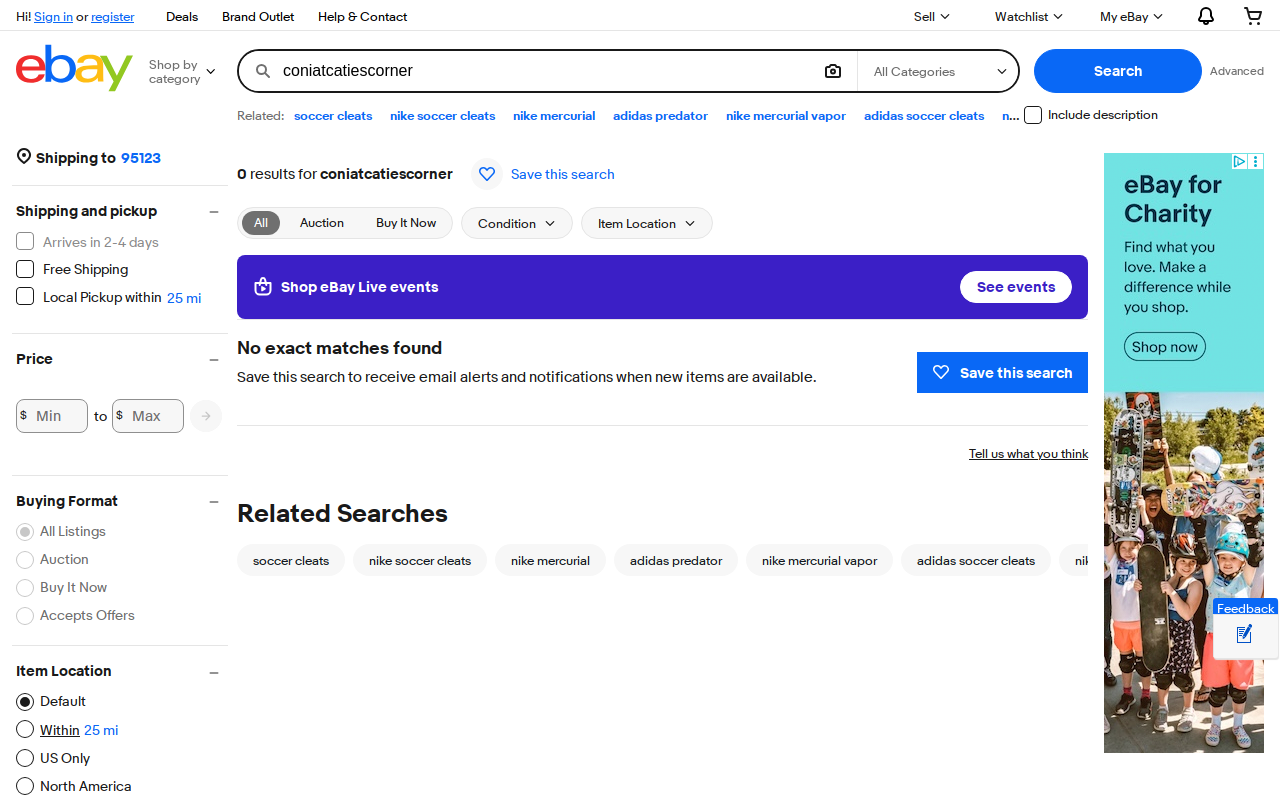Select the All listings tab
Viewport: 1280px width, 800px height.
click(x=261, y=223)
